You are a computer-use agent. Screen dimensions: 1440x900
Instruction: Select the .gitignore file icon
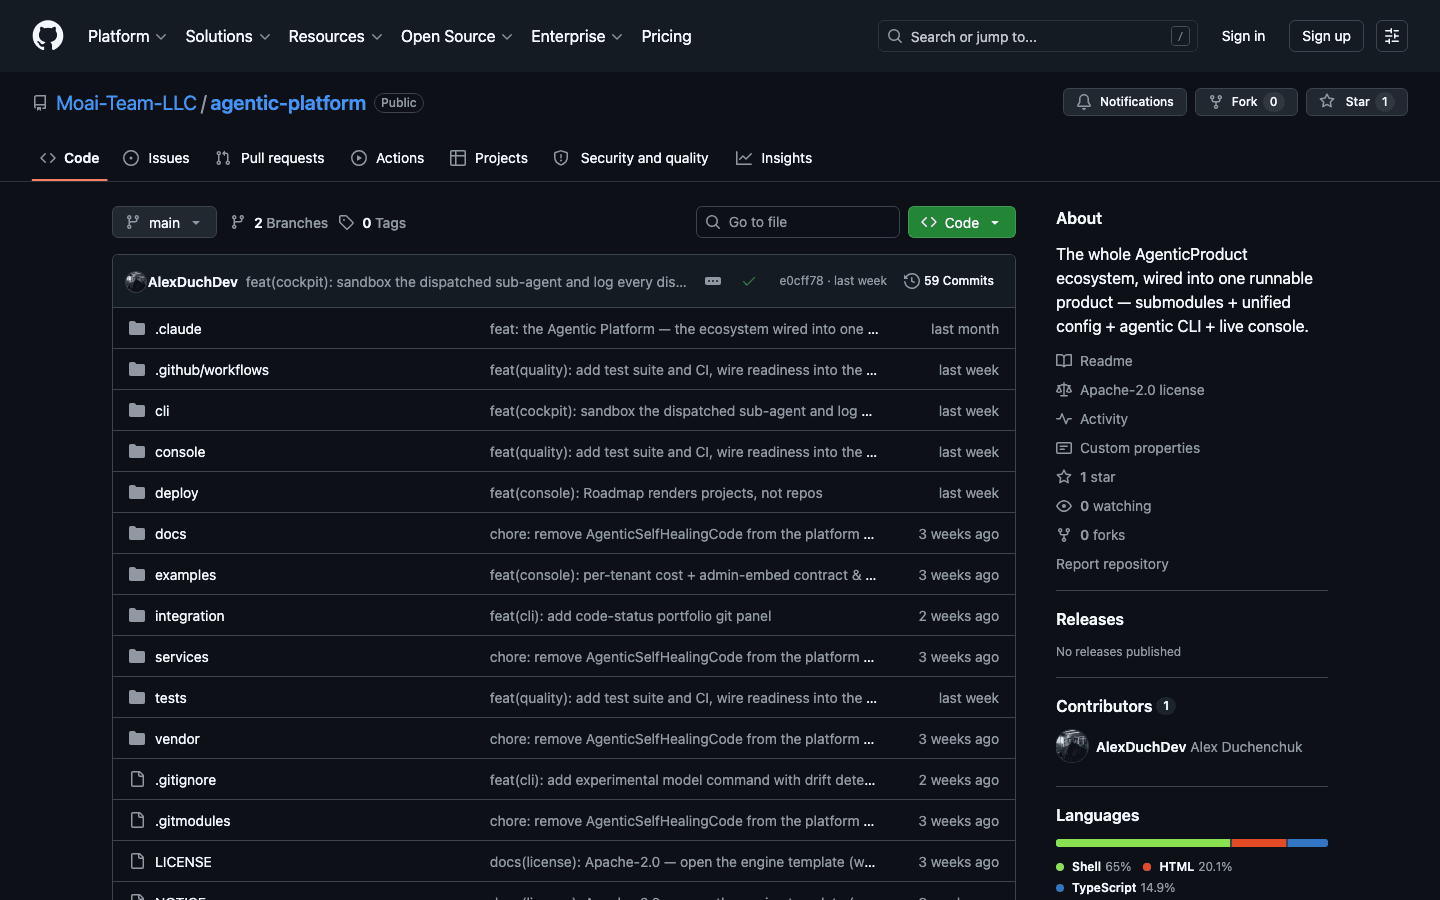(137, 779)
